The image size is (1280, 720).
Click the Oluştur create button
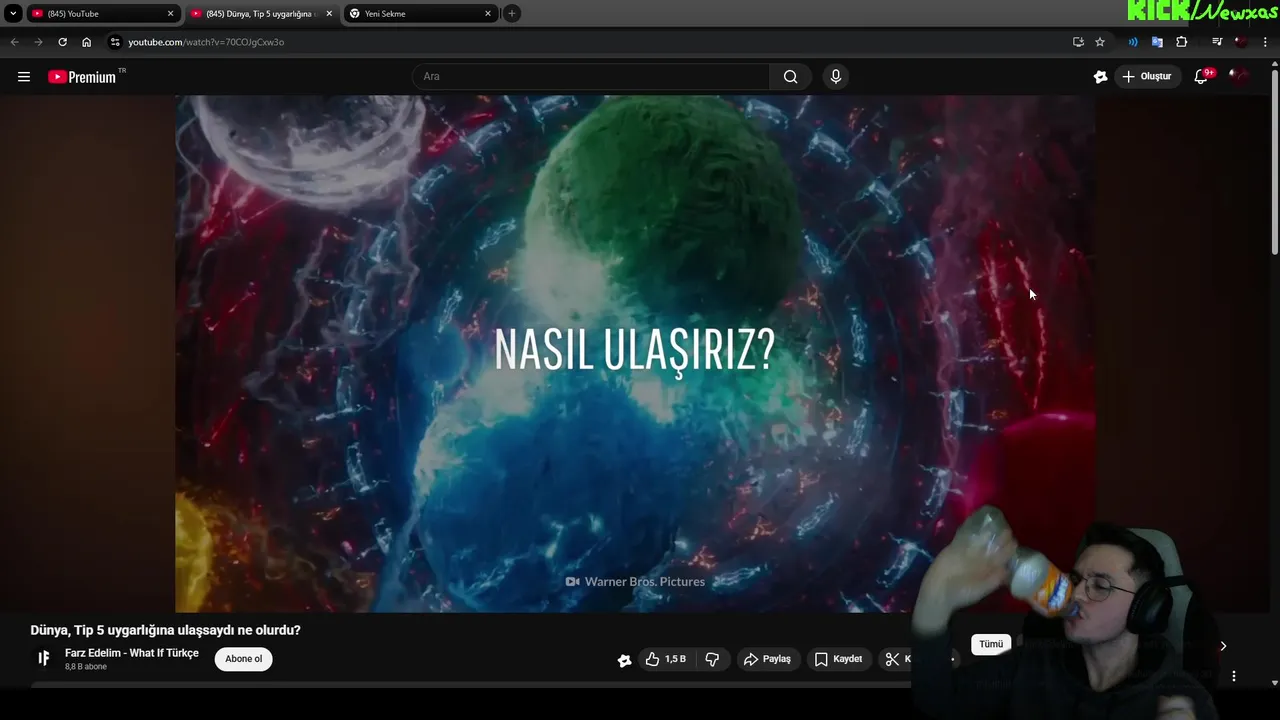[x=1148, y=77]
